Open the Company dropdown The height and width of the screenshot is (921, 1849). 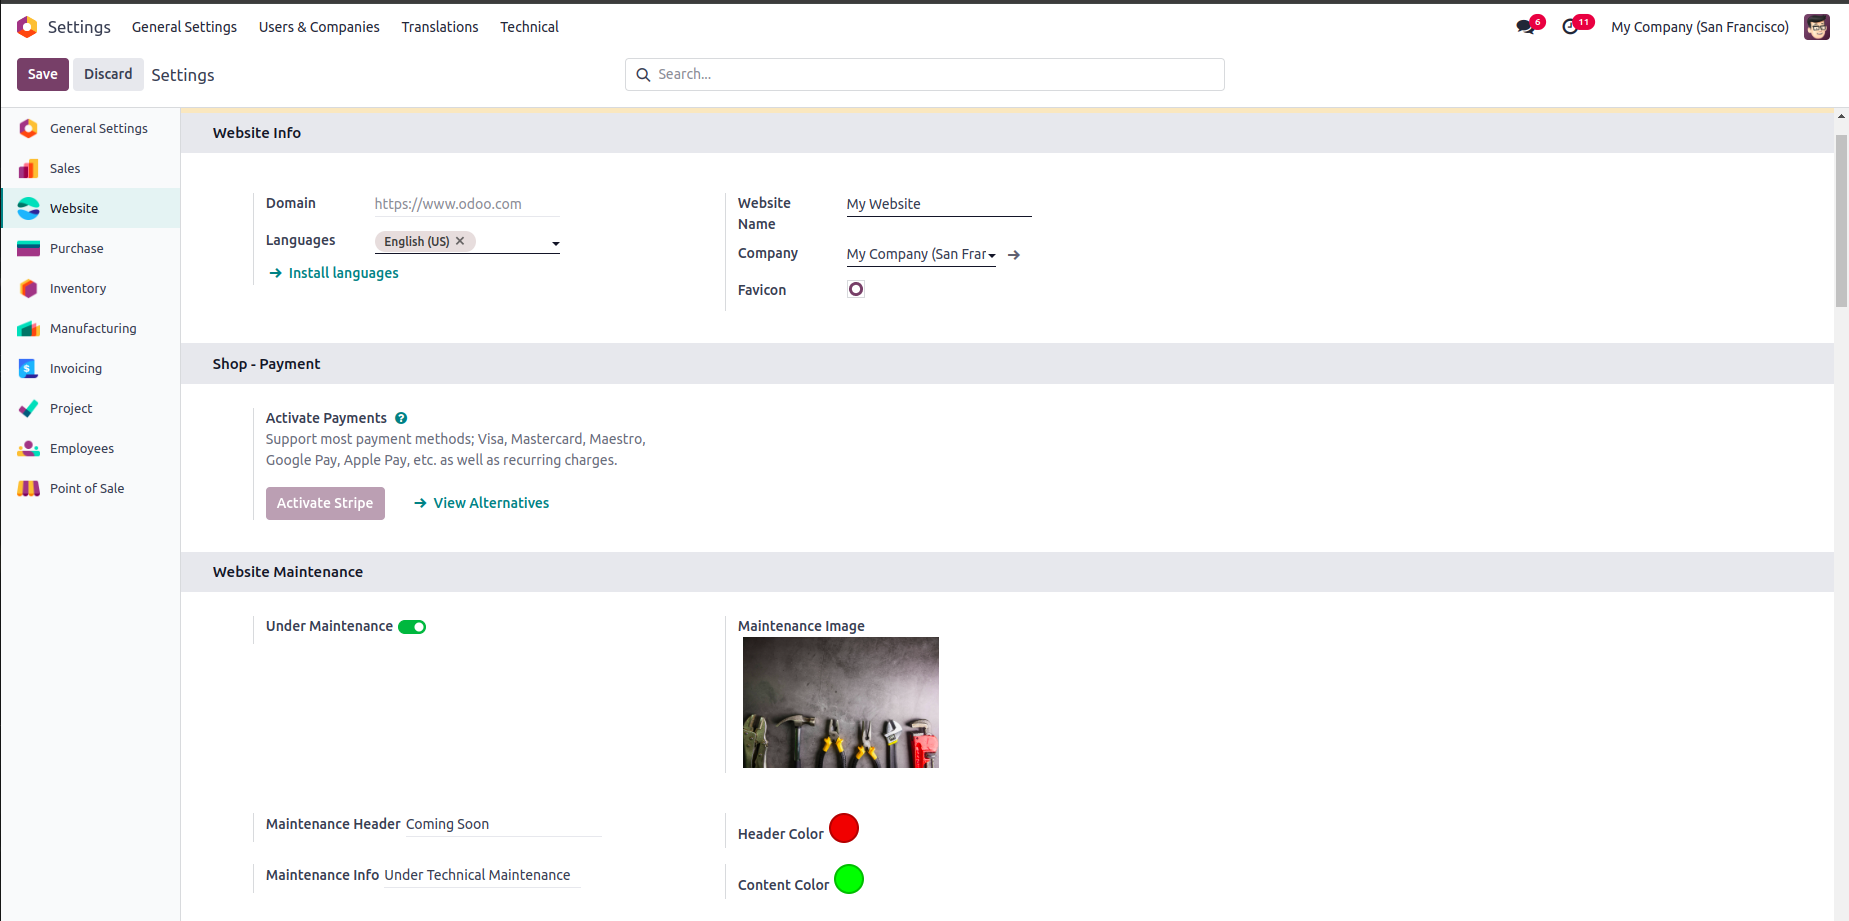click(921, 255)
